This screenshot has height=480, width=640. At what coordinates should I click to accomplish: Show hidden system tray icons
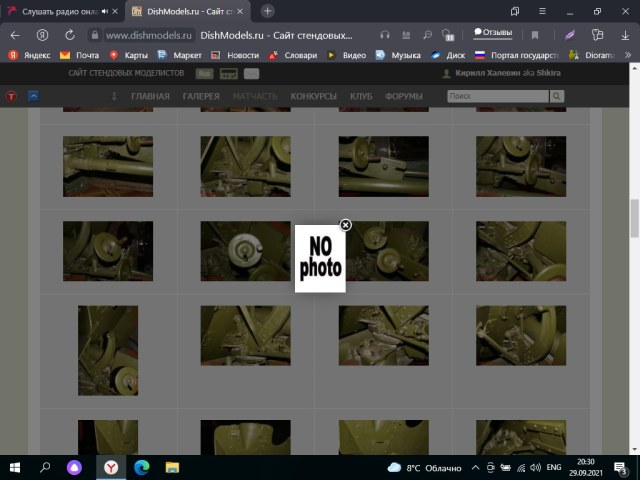click(472, 467)
